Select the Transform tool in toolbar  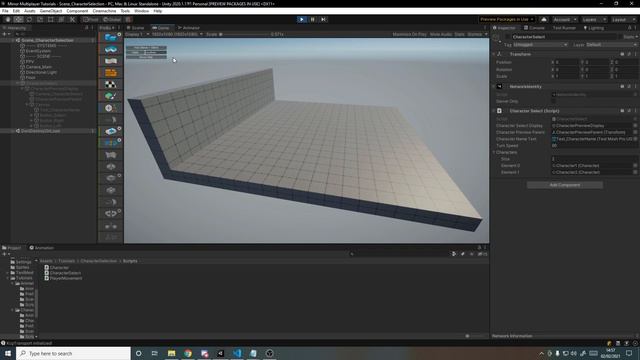(x=61, y=19)
